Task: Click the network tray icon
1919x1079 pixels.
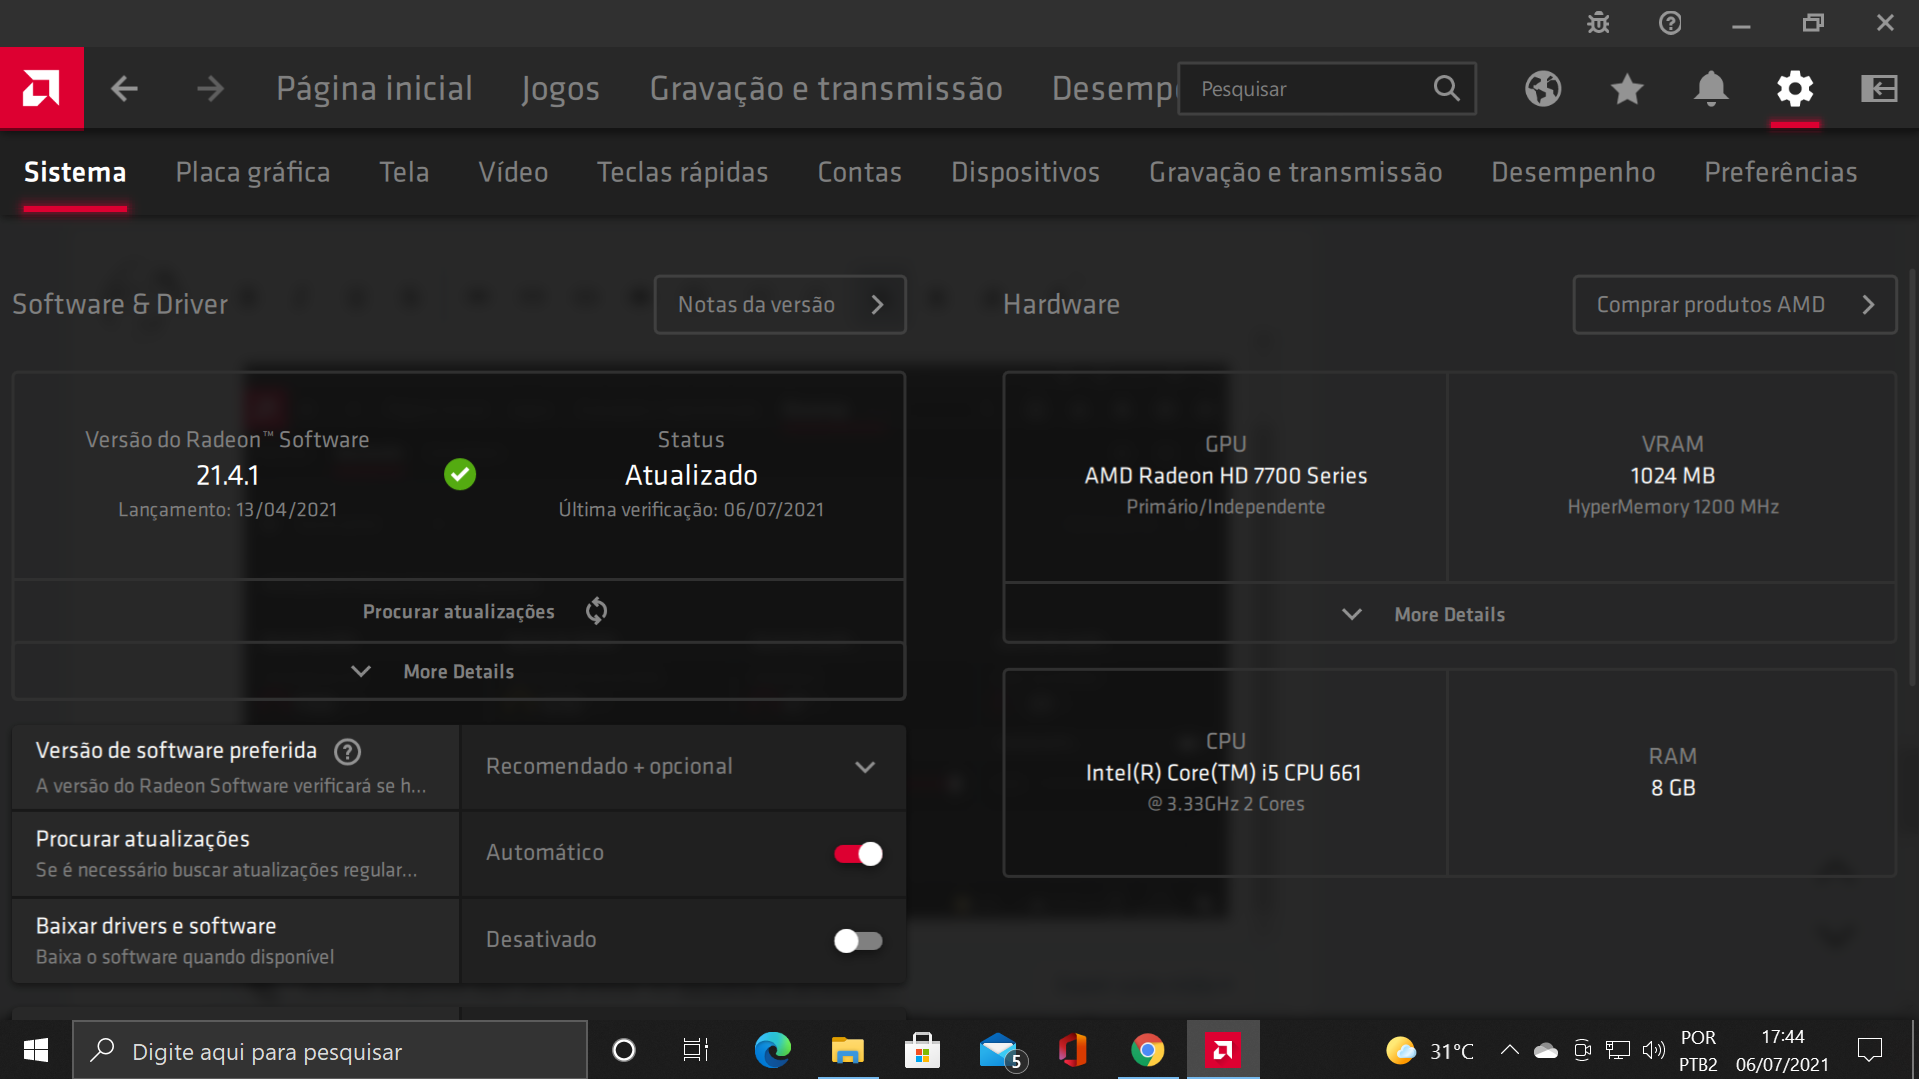Action: pos(1618,1050)
